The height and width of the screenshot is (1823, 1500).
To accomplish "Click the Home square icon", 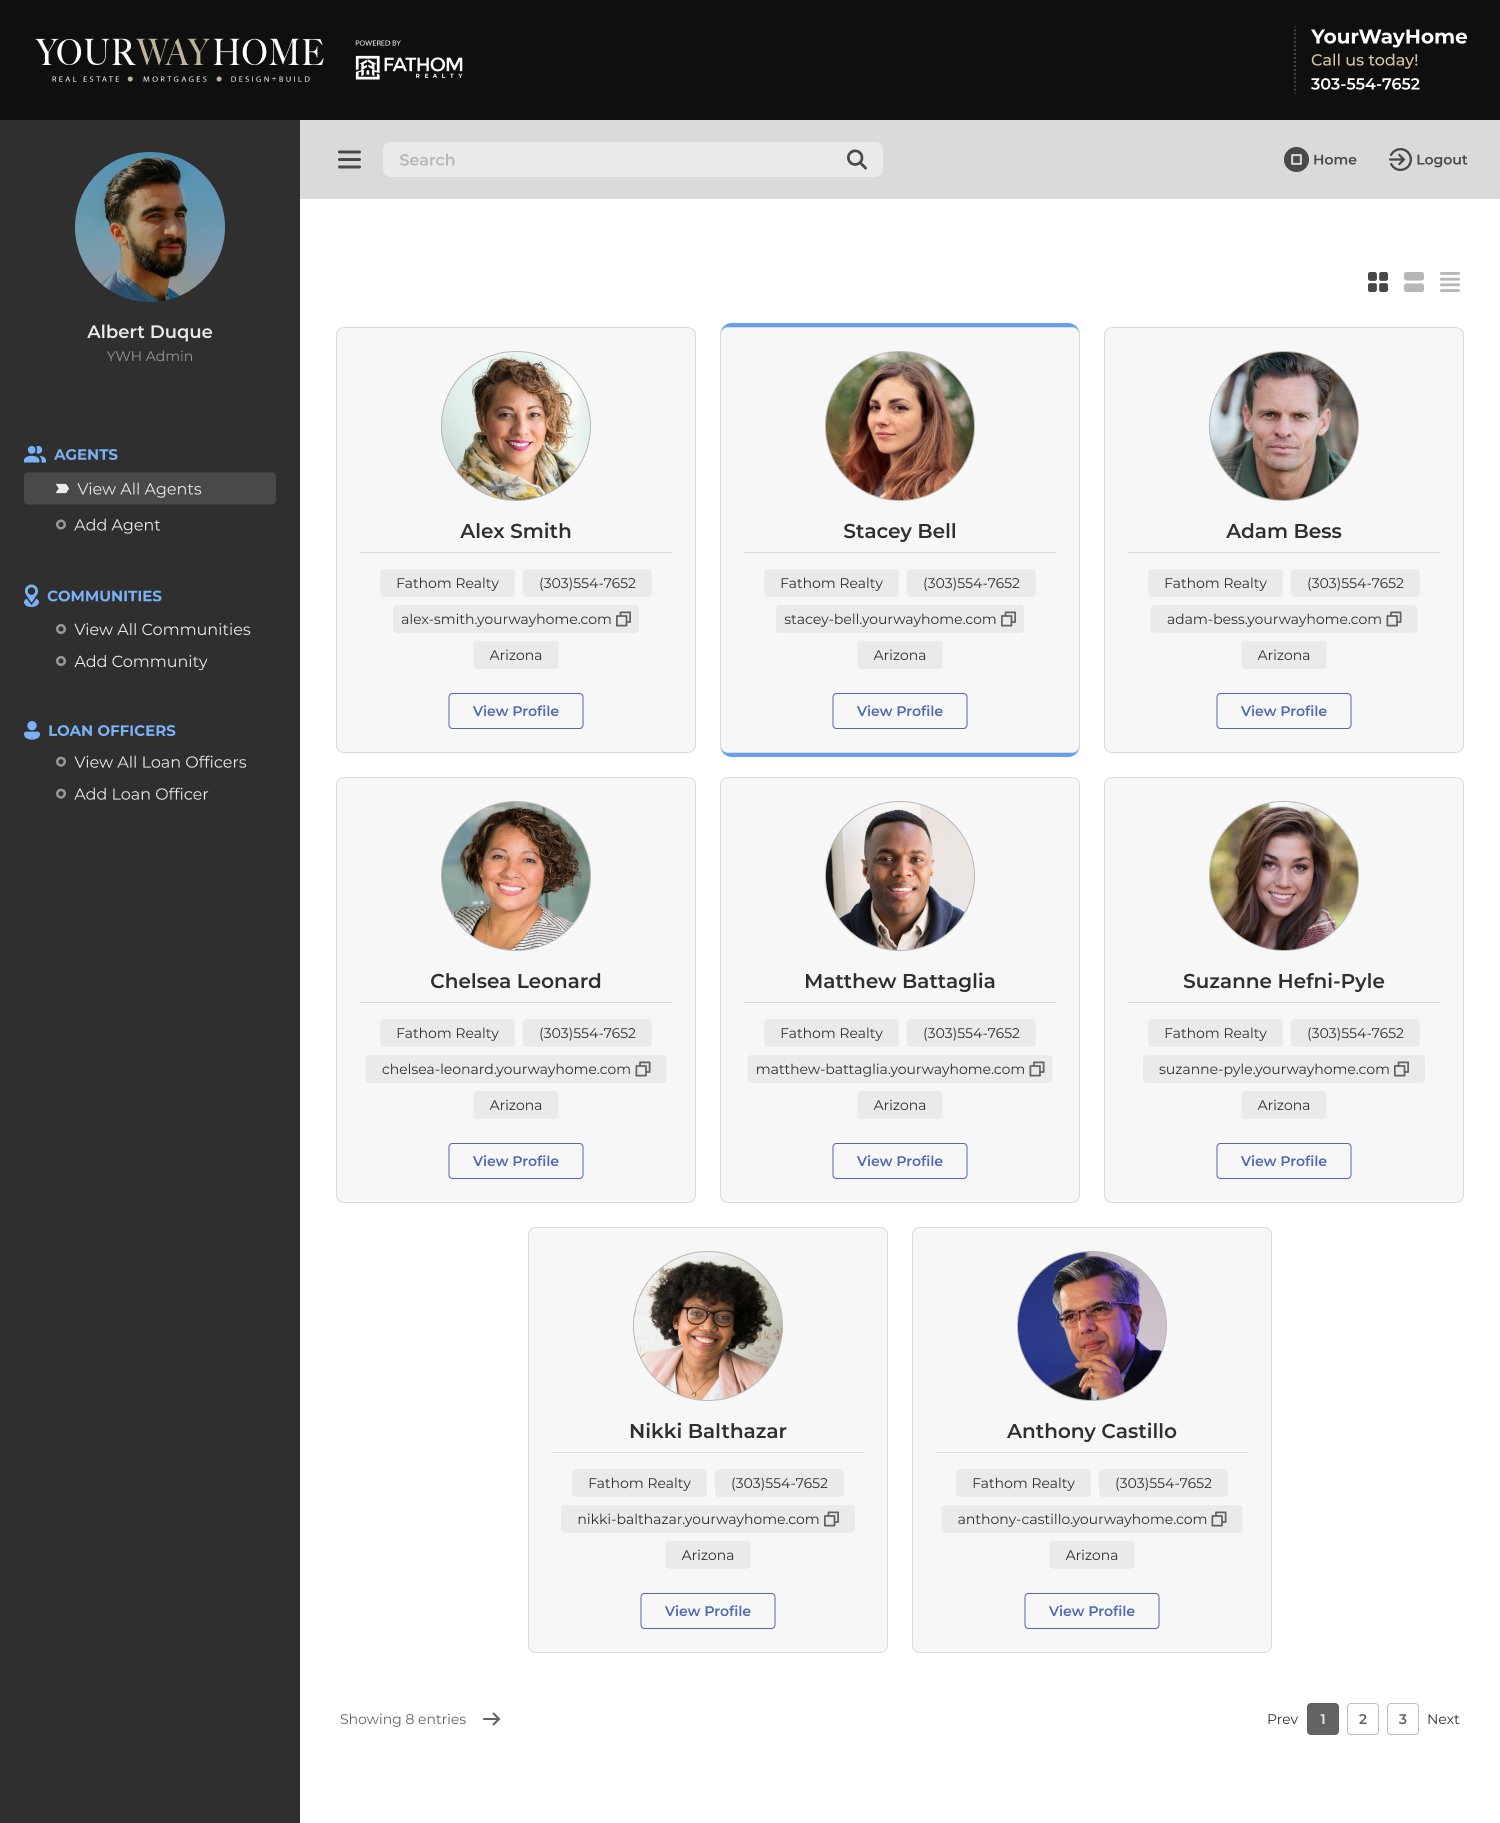I will pyautogui.click(x=1296, y=160).
